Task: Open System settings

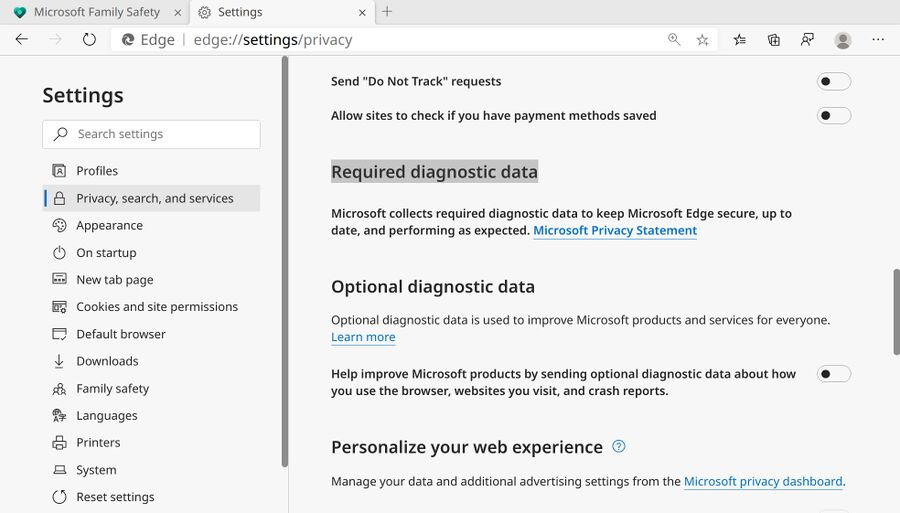Action: coord(152,470)
